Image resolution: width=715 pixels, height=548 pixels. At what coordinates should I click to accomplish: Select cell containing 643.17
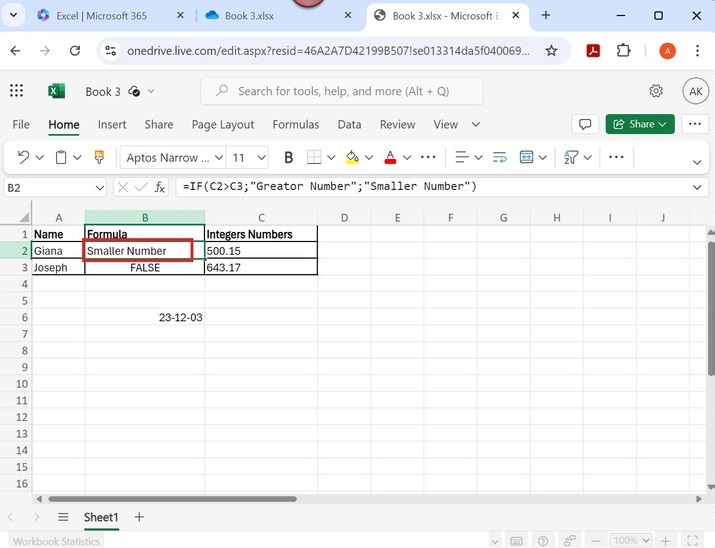coord(261,267)
